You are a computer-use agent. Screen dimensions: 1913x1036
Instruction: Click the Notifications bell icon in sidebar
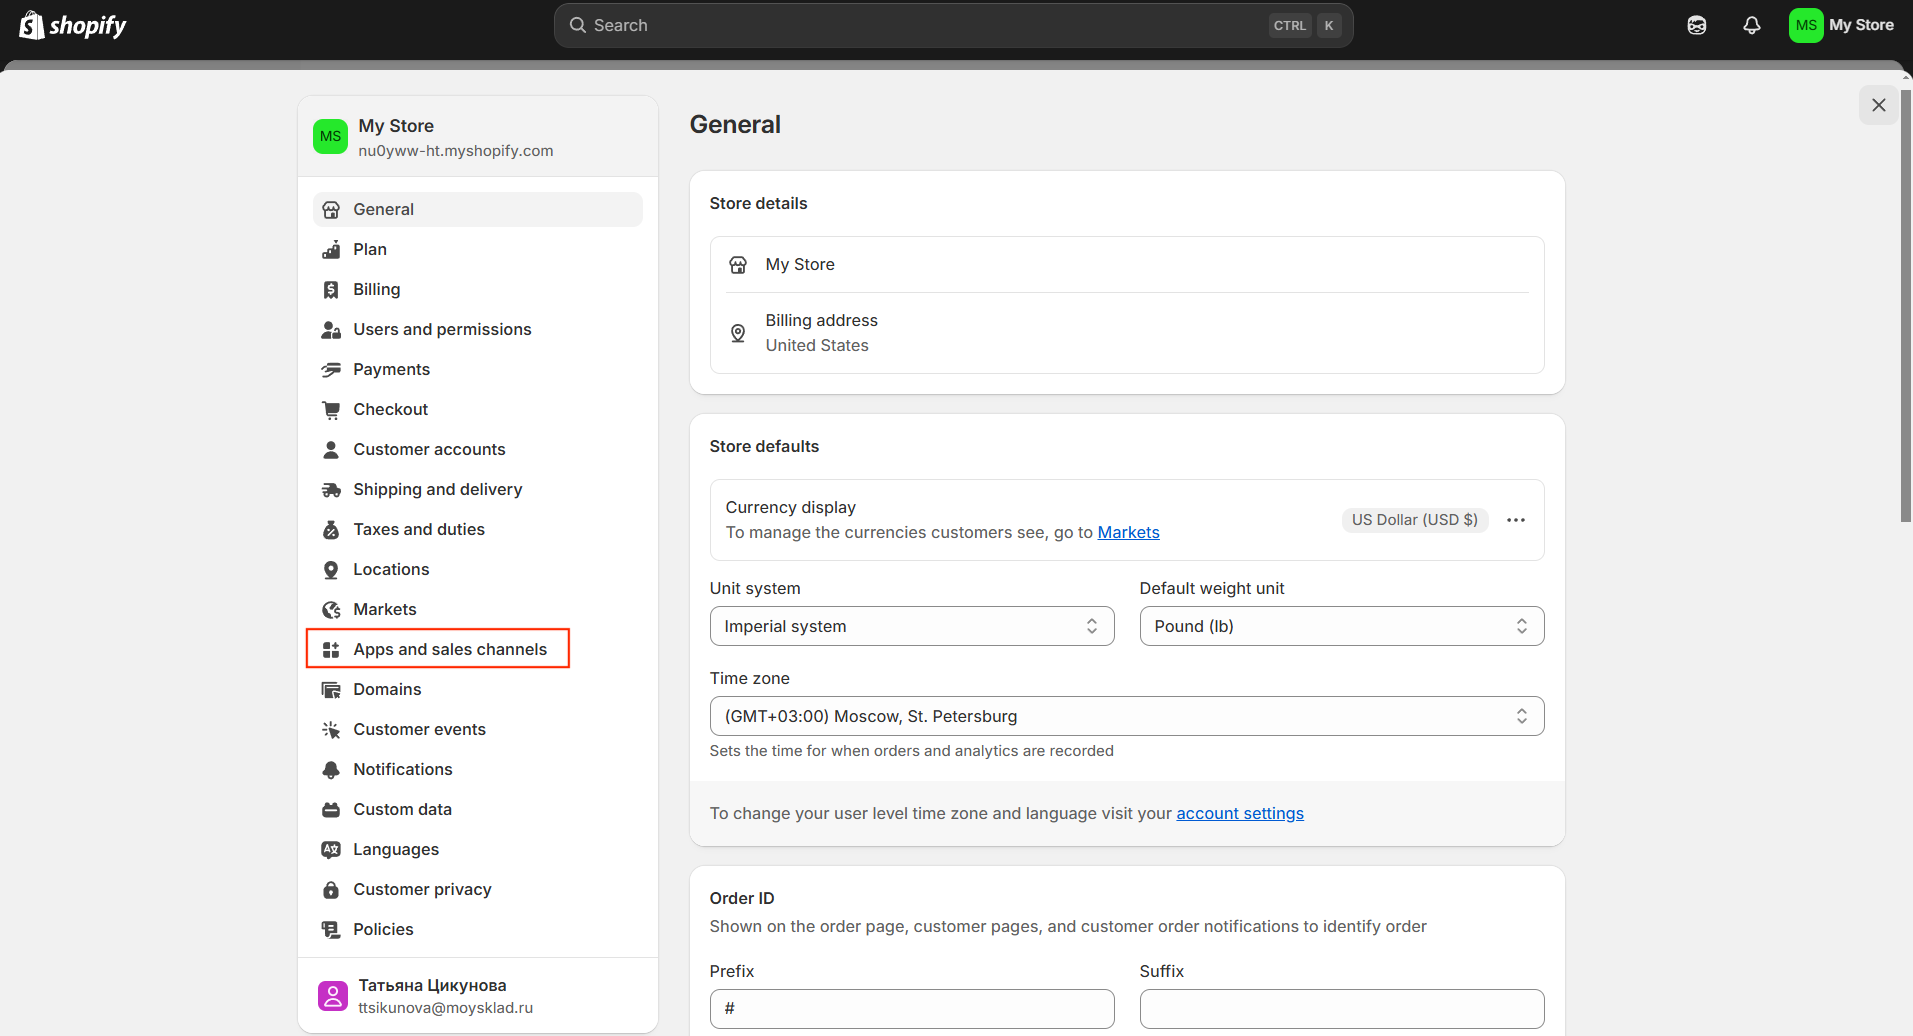coord(331,769)
